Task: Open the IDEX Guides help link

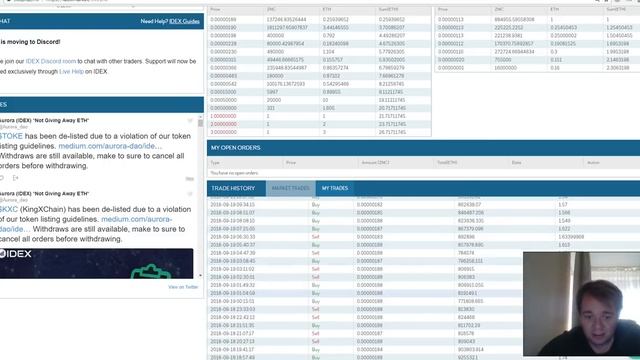Action: click(x=184, y=21)
